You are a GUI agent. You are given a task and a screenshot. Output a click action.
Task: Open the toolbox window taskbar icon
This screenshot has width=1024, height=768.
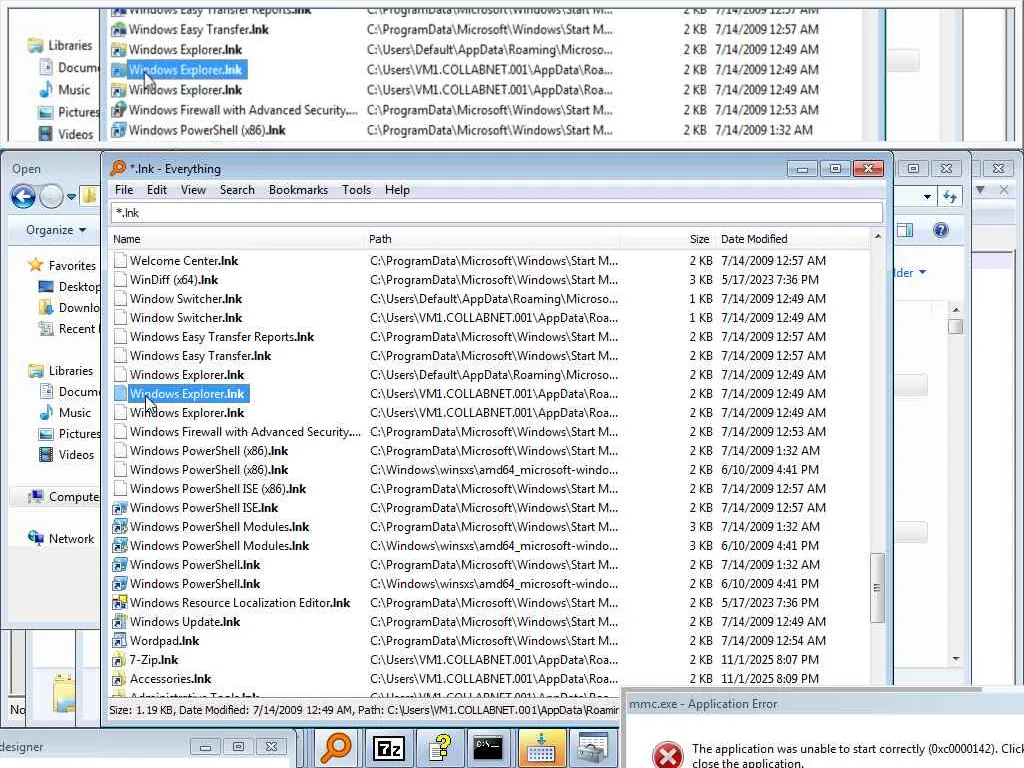point(593,748)
